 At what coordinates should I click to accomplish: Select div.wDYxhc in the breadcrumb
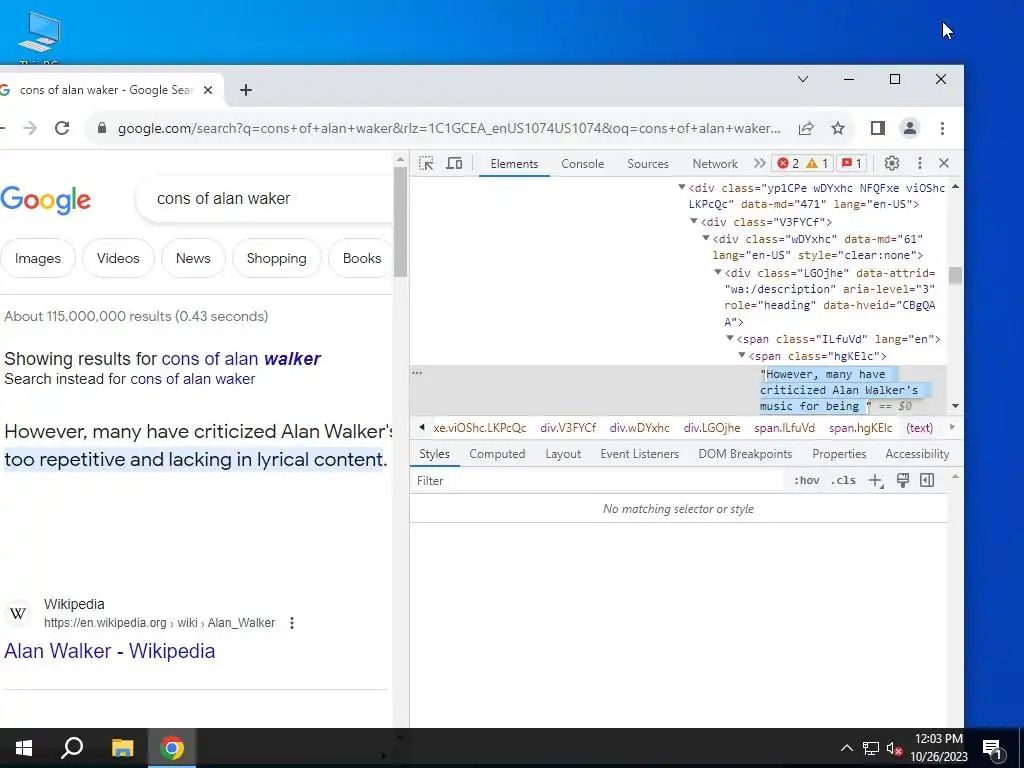[x=639, y=428]
